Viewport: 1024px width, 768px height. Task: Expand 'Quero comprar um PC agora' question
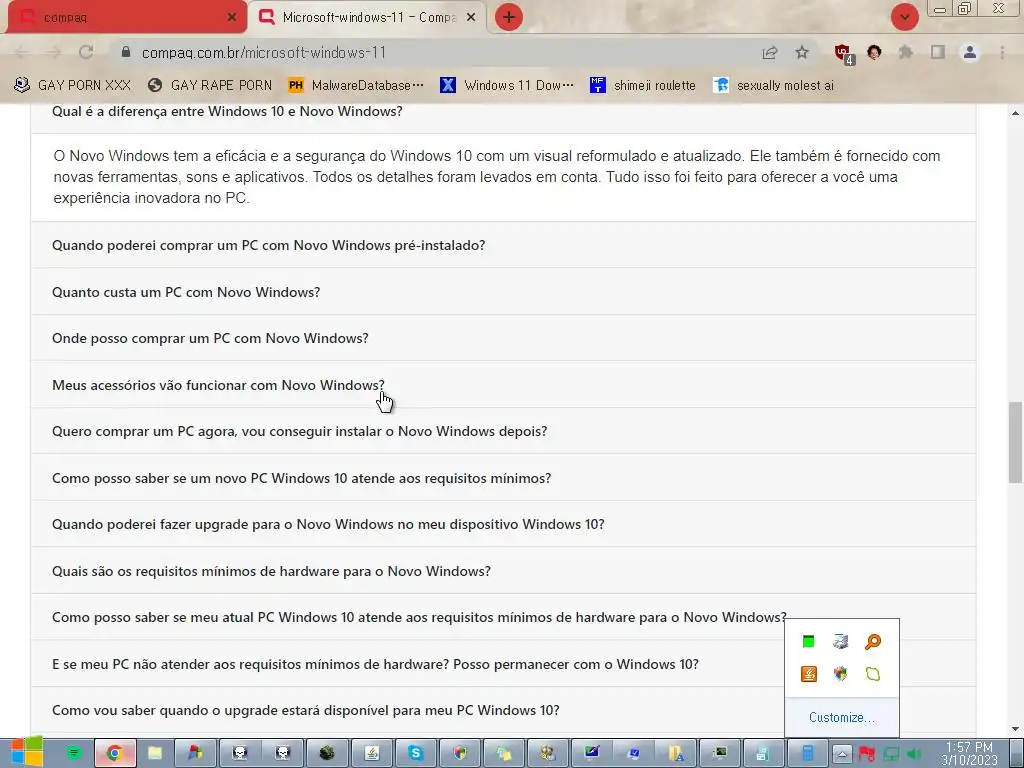504,431
